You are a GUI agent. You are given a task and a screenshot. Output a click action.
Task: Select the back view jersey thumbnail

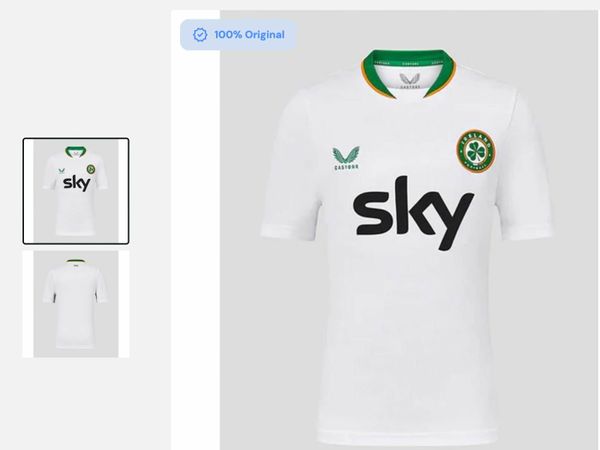pyautogui.click(x=76, y=304)
